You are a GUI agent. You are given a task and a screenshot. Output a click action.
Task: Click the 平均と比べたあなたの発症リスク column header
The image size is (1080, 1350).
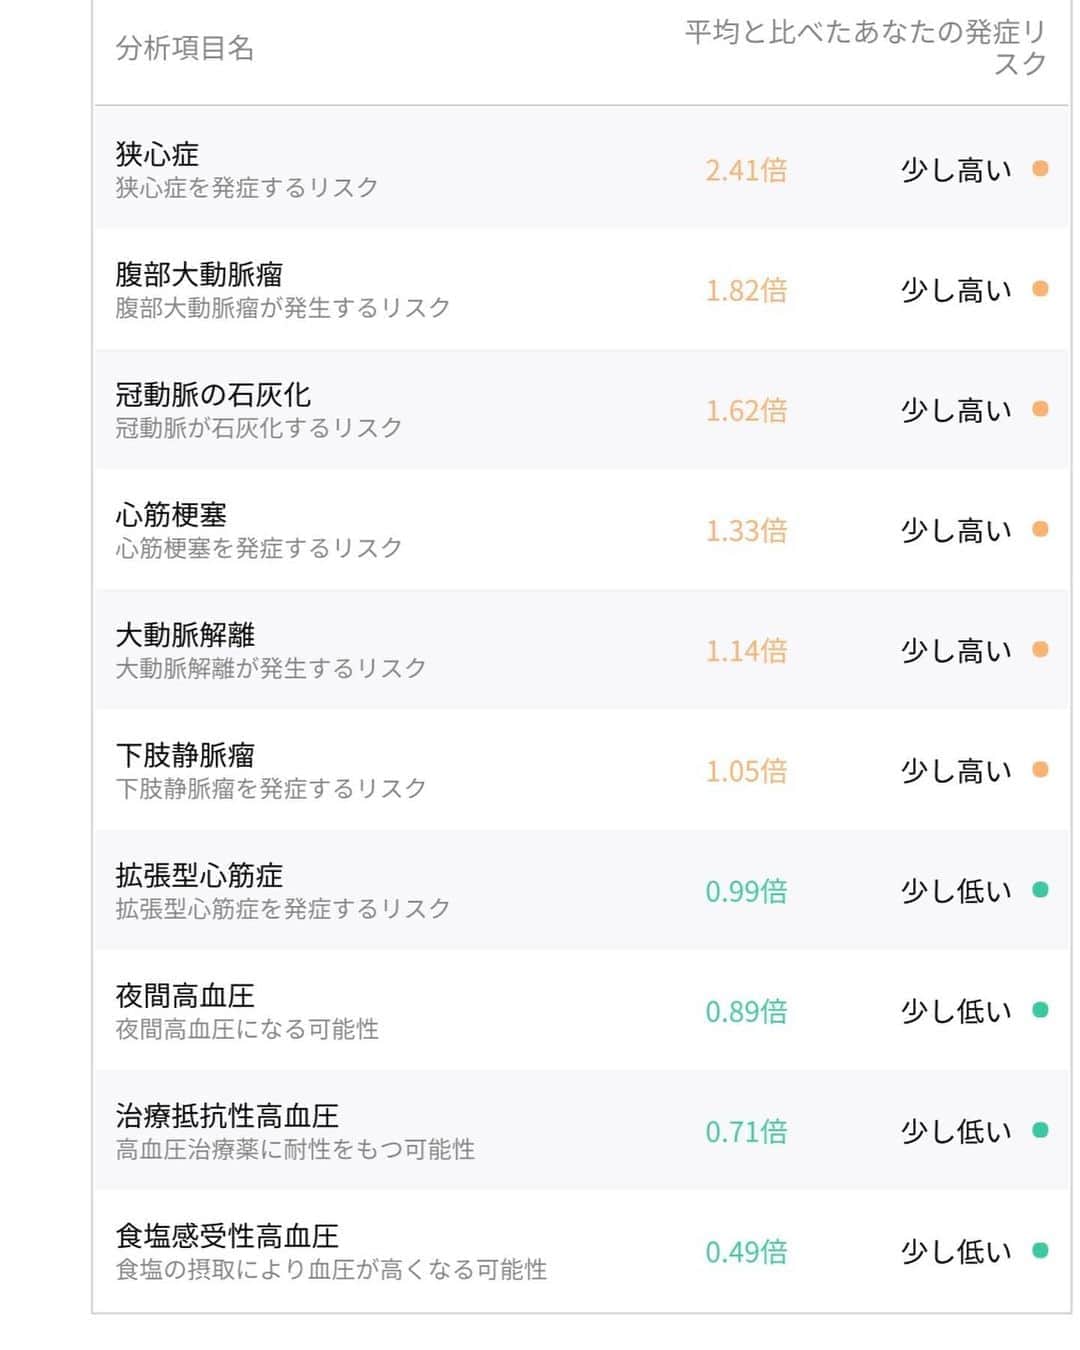[x=866, y=48]
